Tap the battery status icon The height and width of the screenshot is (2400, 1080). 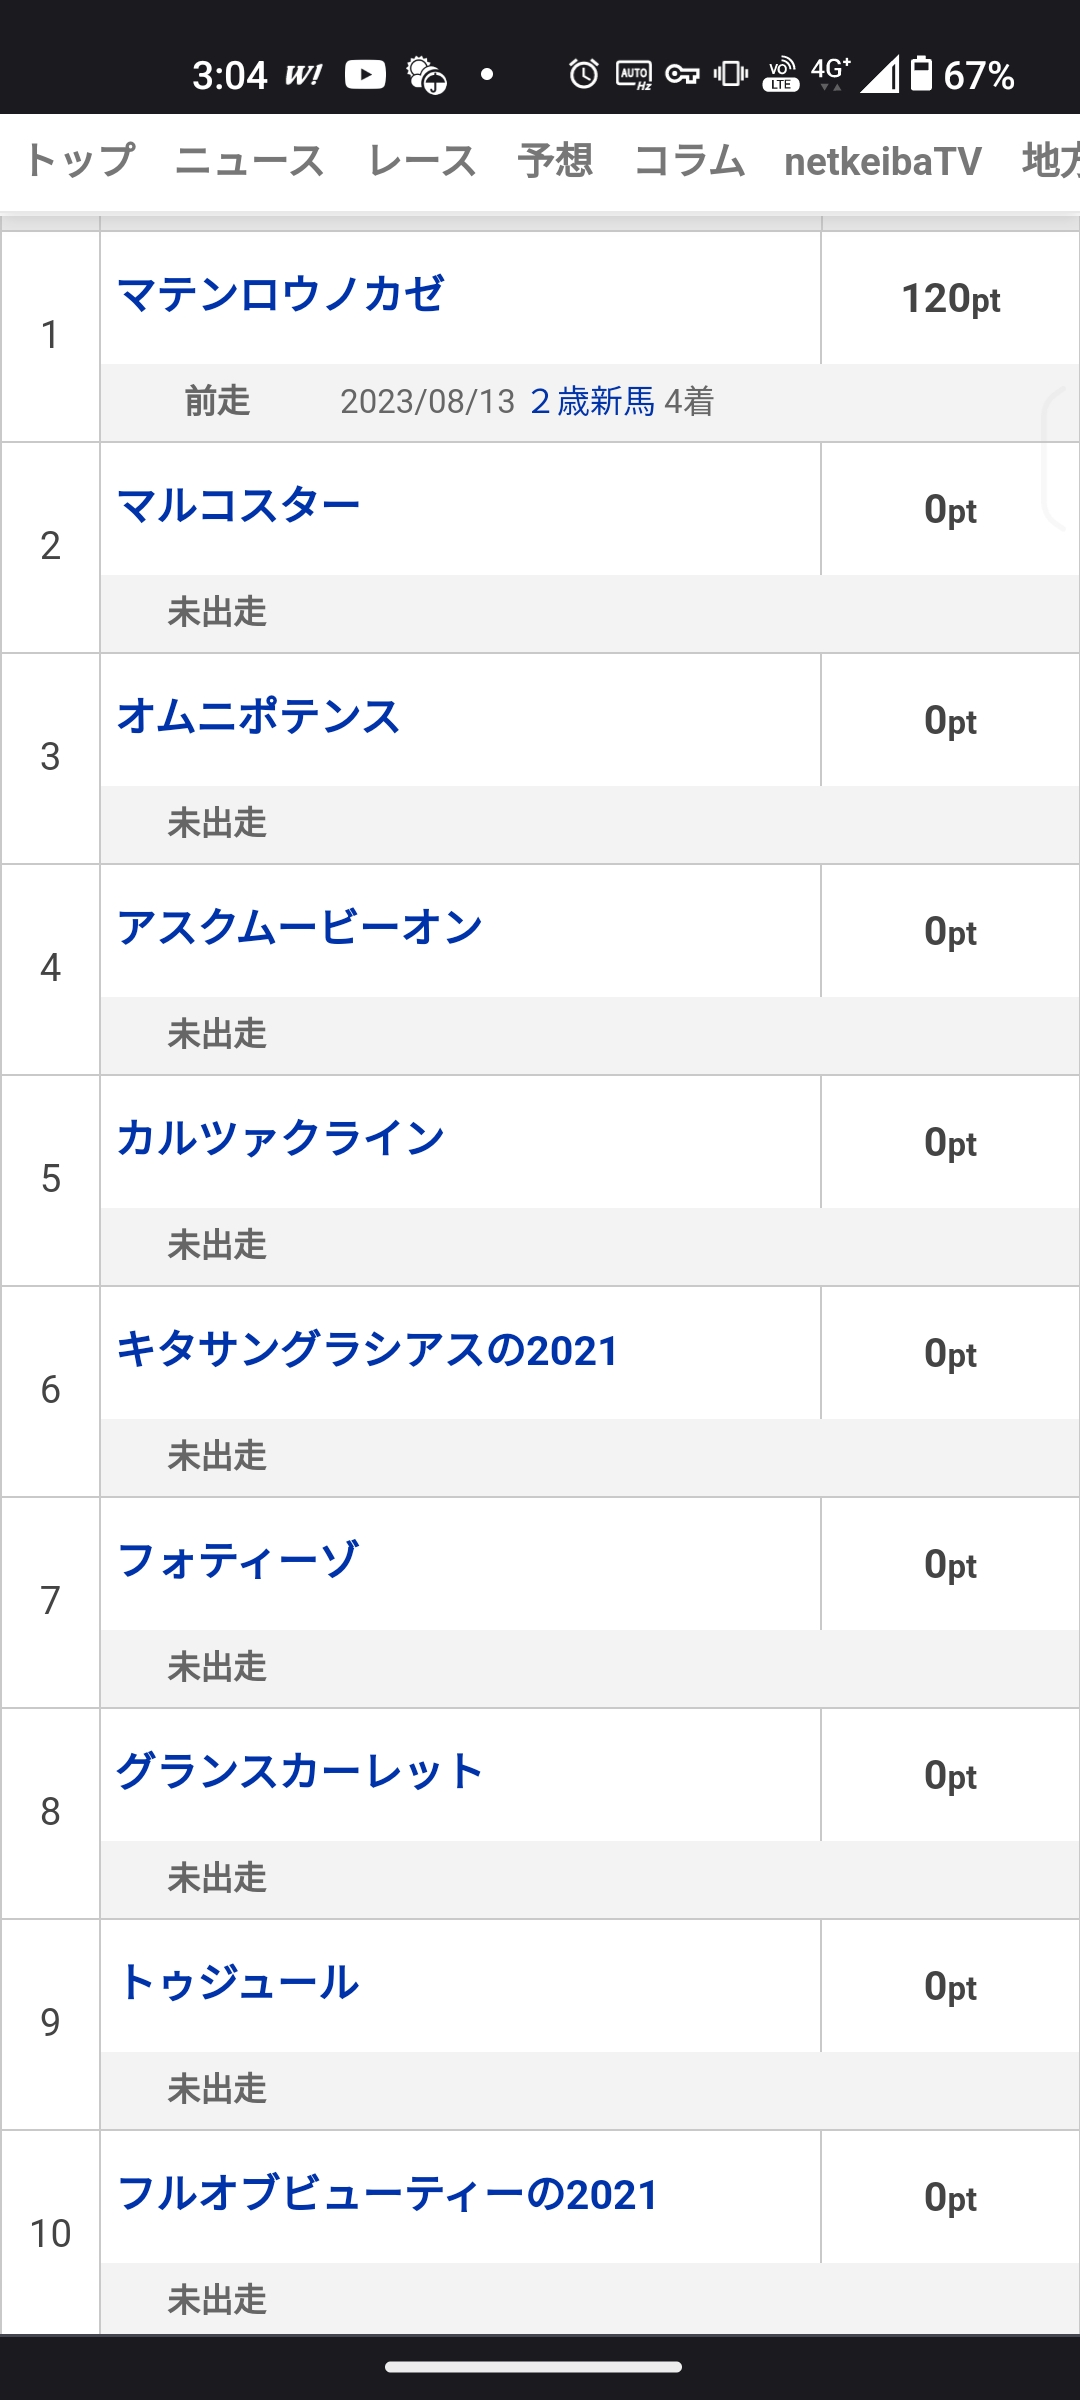pos(921,74)
